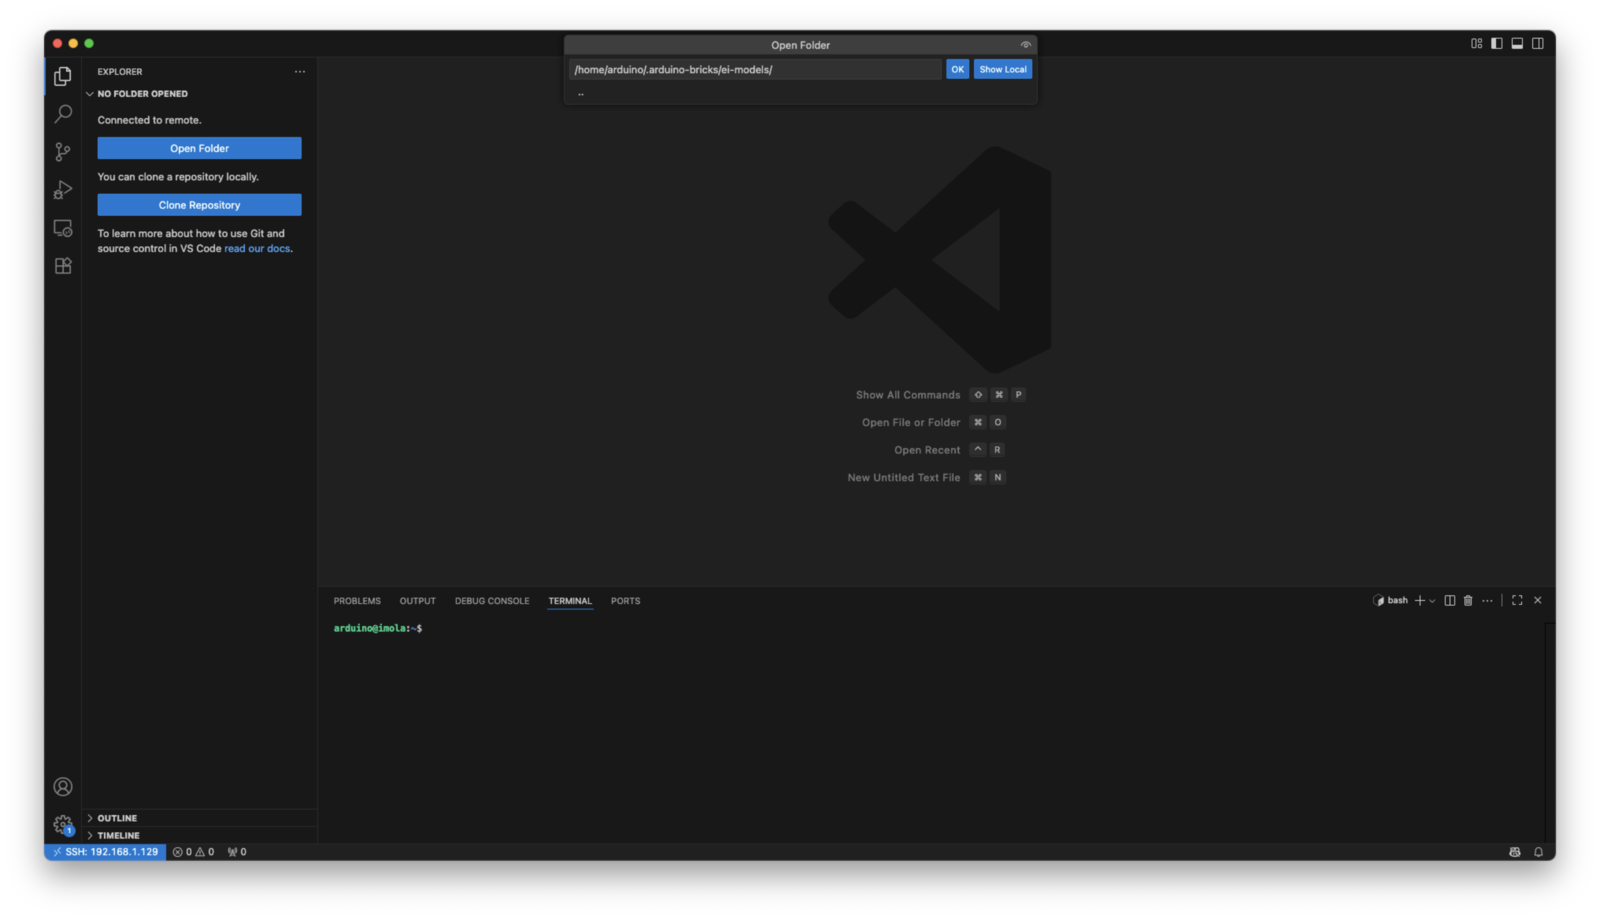Click the terminal scrollbar
The image size is (1600, 919).
pyautogui.click(x=1549, y=732)
